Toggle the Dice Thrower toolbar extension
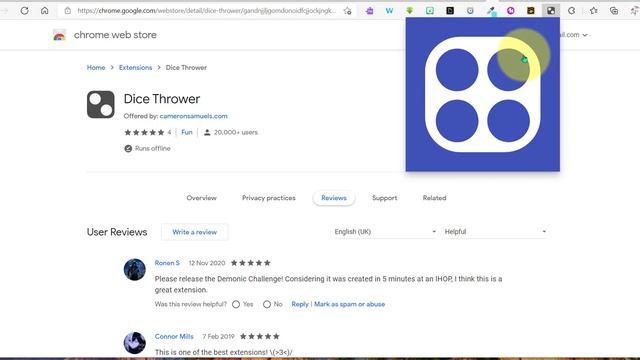The height and width of the screenshot is (360, 640). click(551, 11)
